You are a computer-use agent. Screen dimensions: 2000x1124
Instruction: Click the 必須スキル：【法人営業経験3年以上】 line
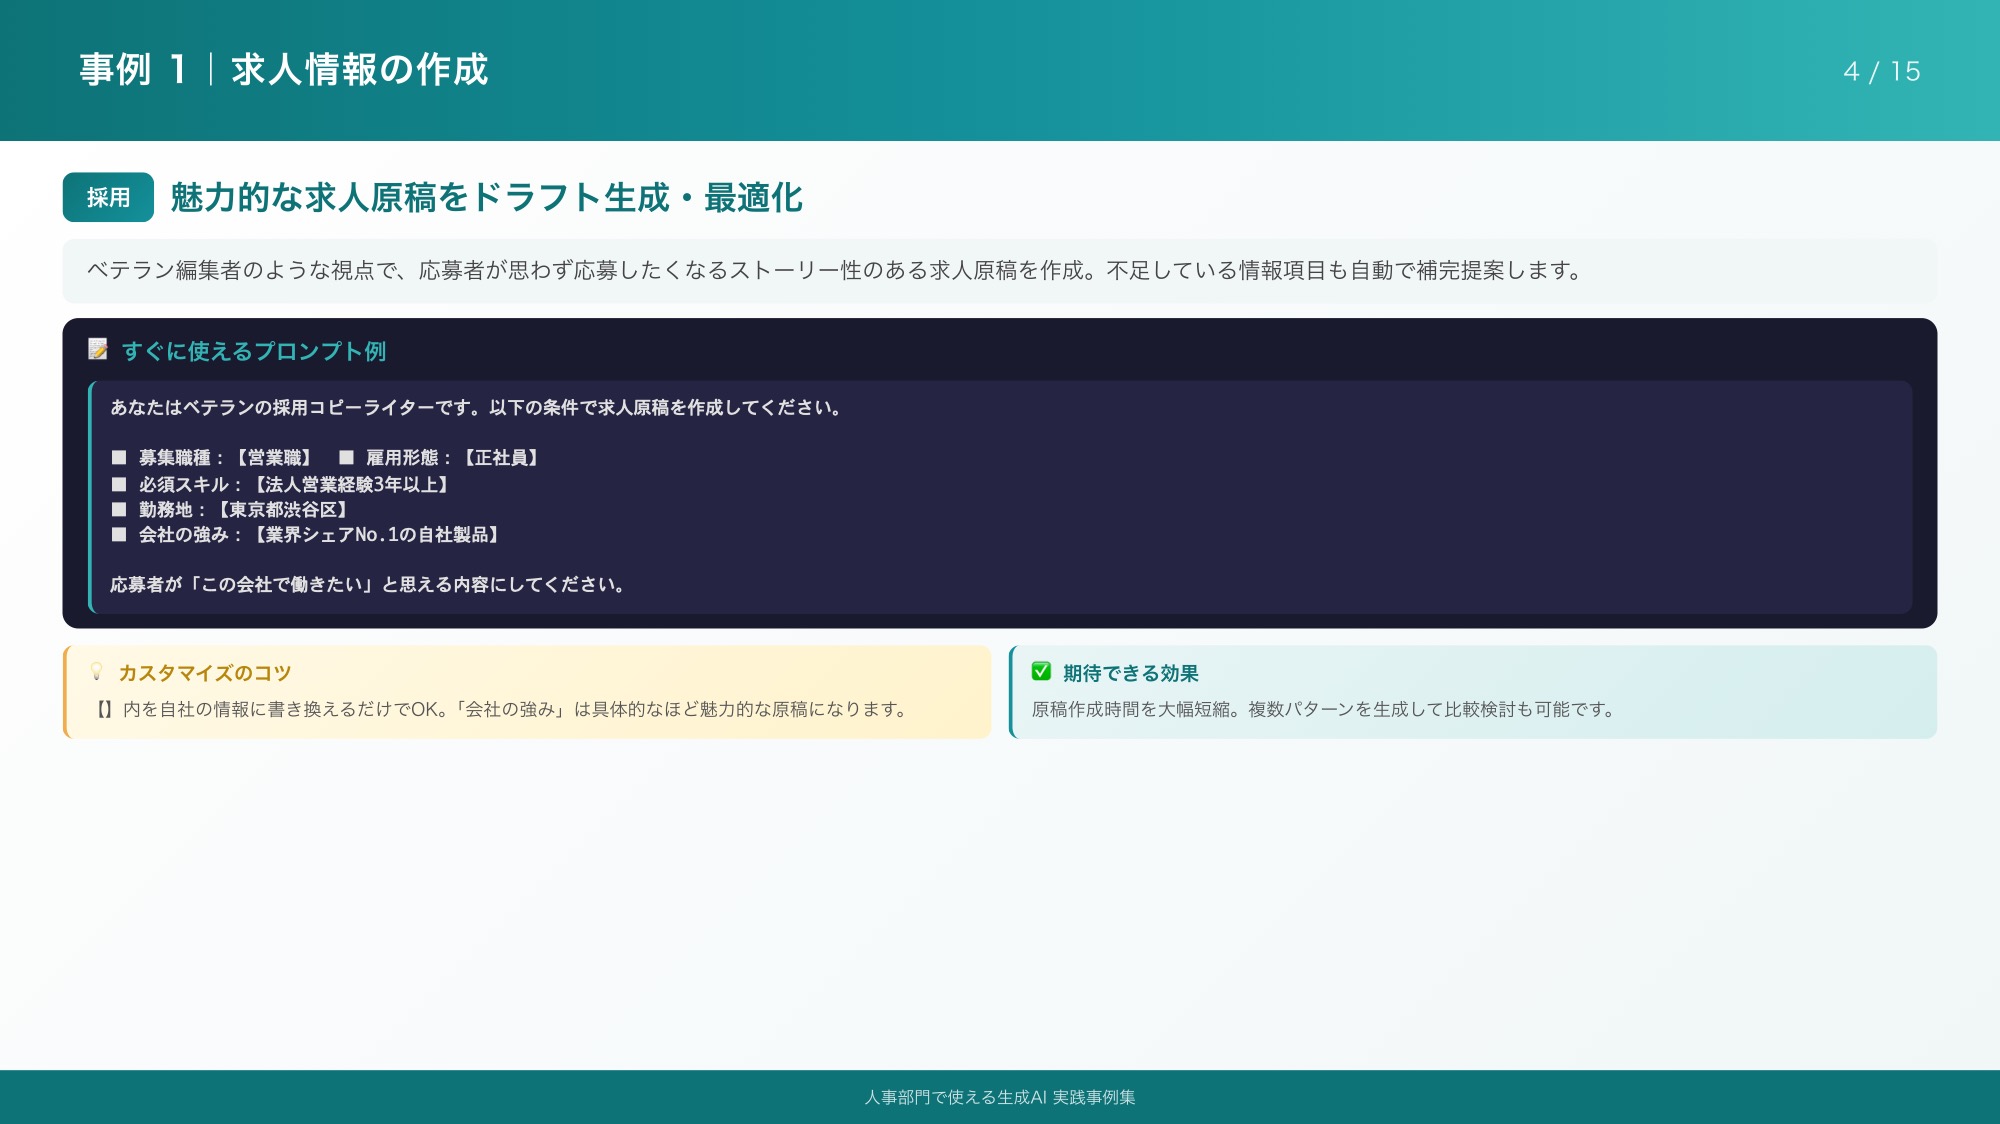point(294,484)
